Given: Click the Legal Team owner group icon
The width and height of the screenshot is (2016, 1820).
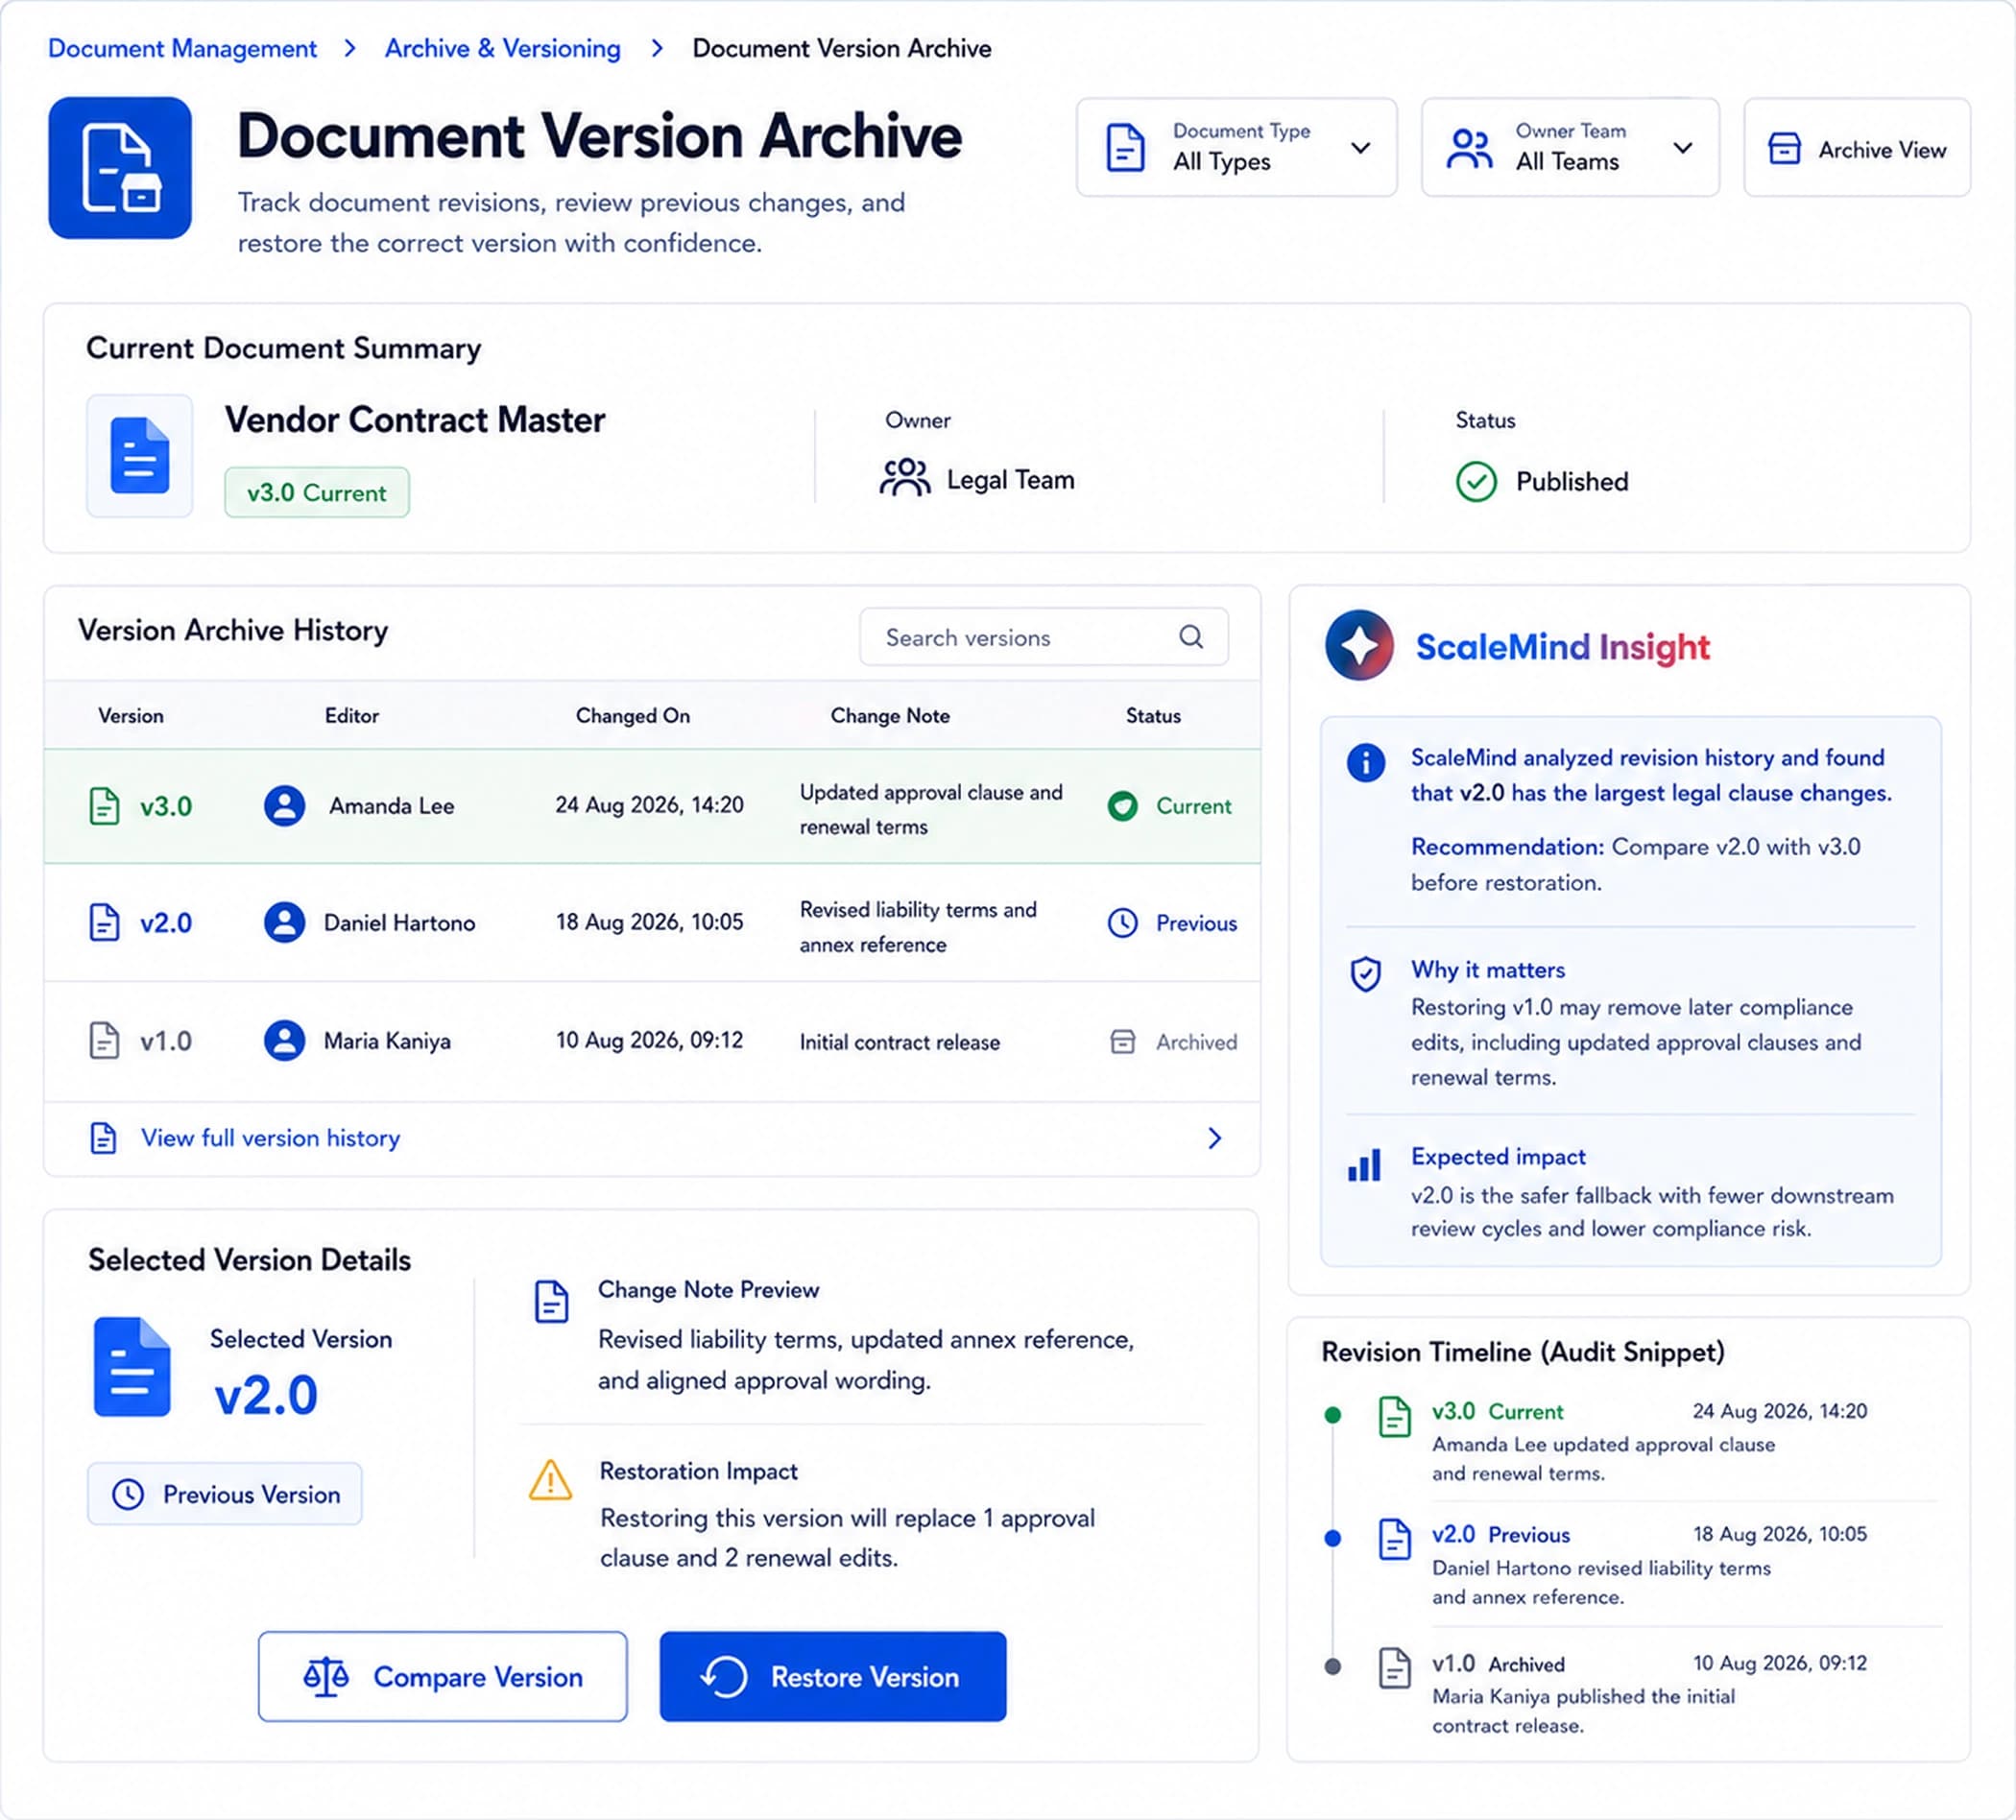Looking at the screenshot, I should [904, 478].
